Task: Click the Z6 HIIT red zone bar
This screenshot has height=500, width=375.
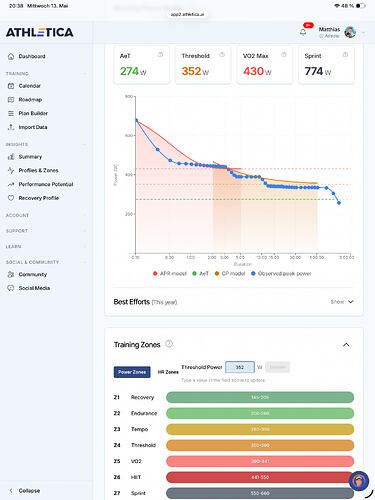Action: tap(260, 477)
